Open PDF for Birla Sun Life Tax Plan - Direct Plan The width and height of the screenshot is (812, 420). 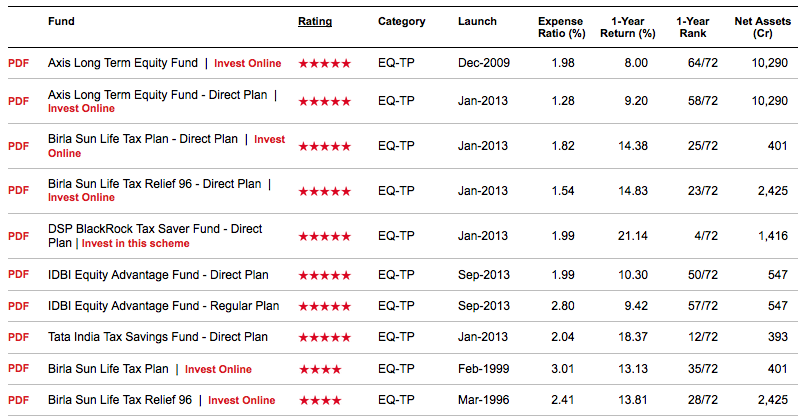click(x=18, y=146)
